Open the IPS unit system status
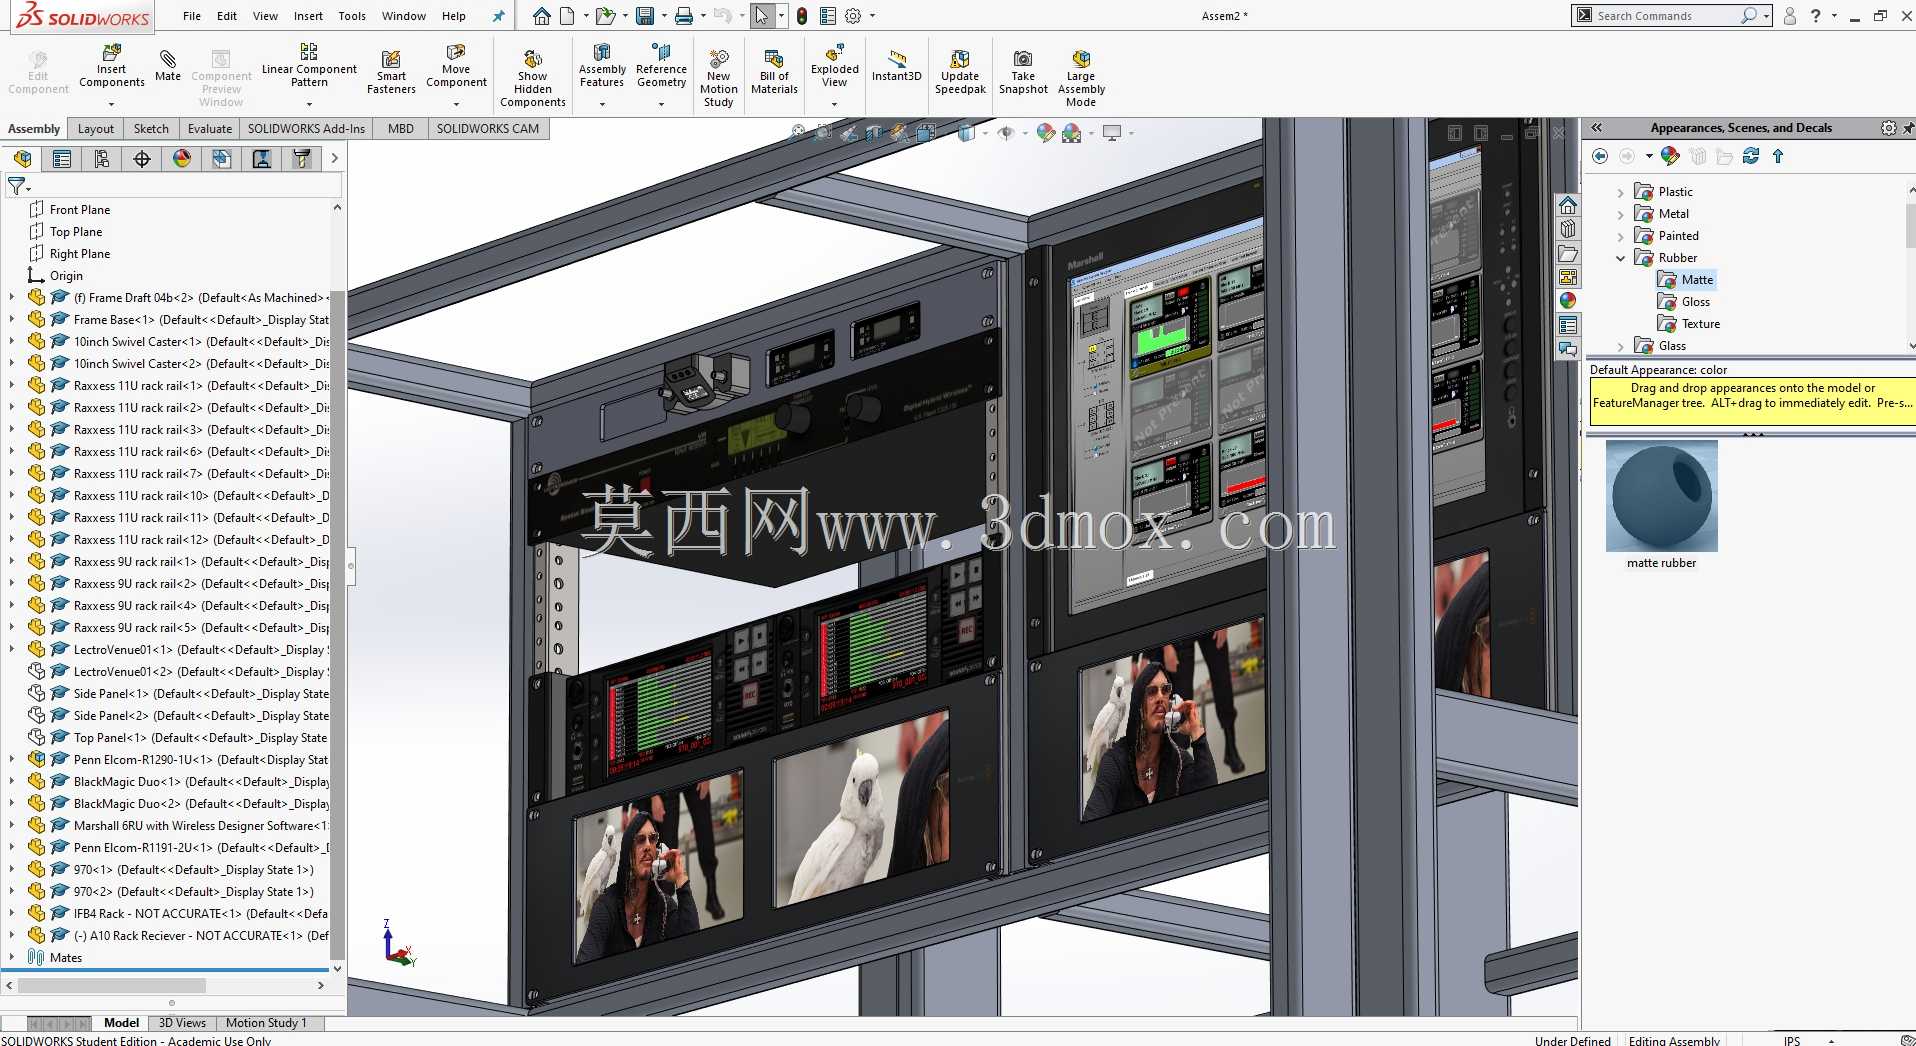 [x=1792, y=1040]
